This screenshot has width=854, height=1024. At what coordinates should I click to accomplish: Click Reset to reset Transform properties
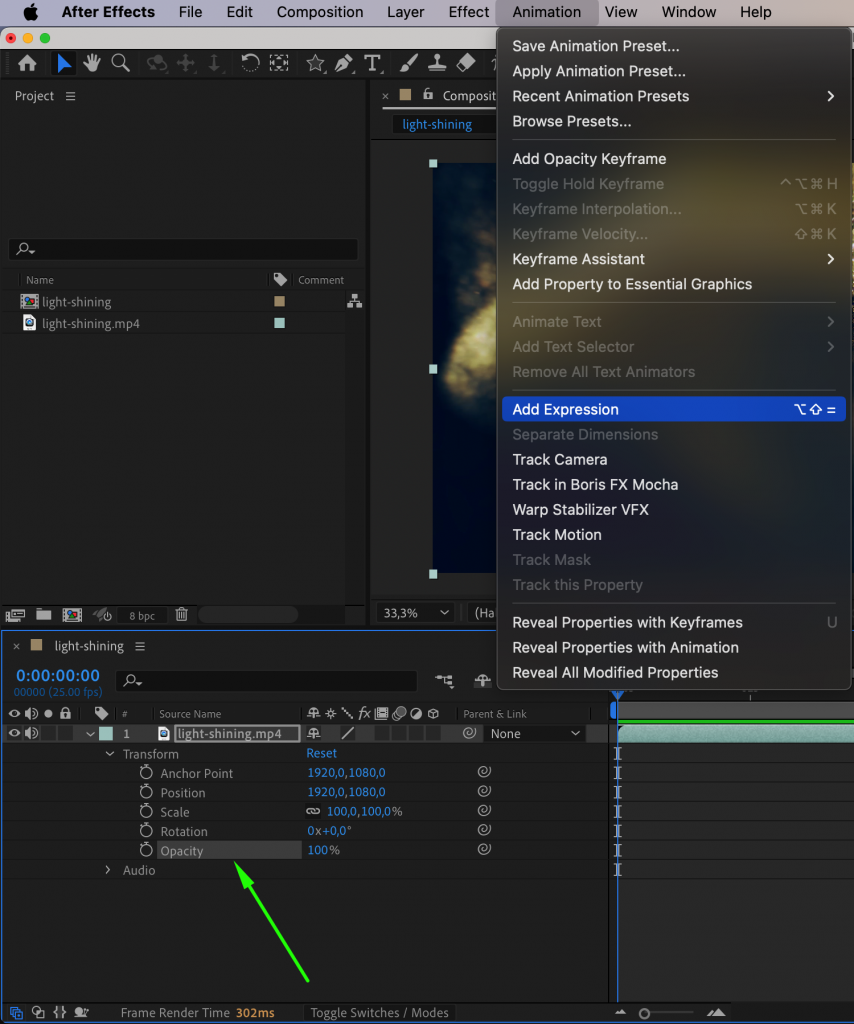[321, 753]
